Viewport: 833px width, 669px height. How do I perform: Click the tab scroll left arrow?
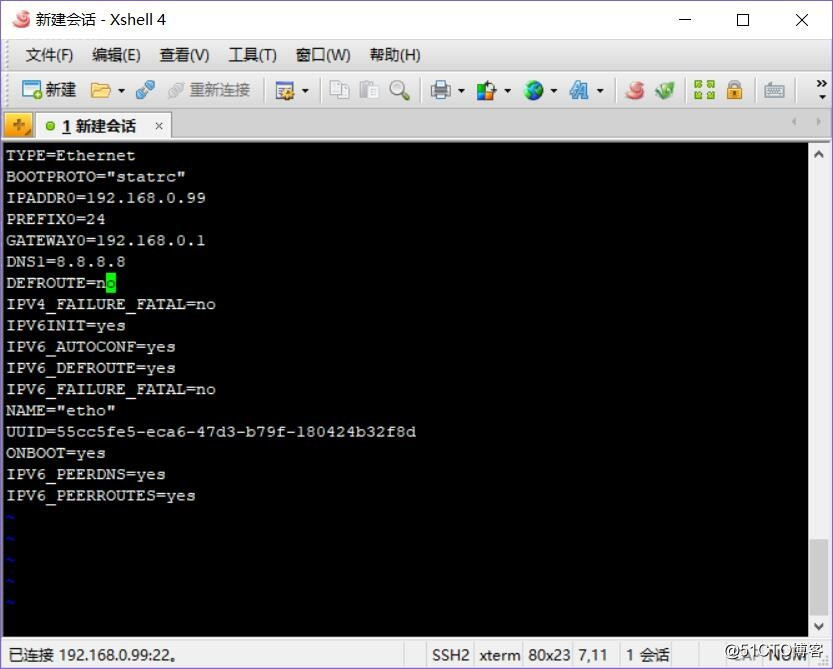[x=794, y=122]
